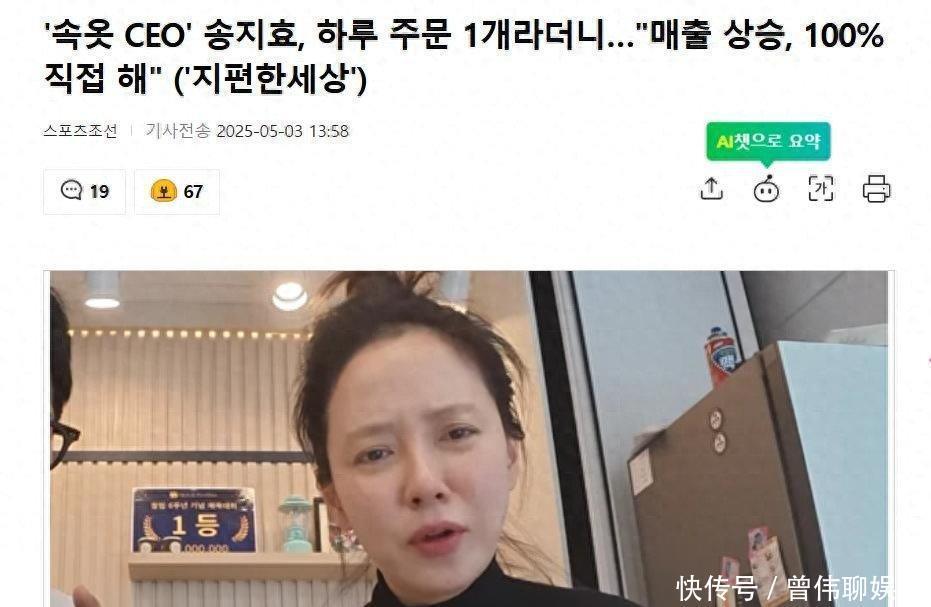This screenshot has width=931, height=607.
Task: Click the speech bubble comment icon
Action: pos(71,191)
